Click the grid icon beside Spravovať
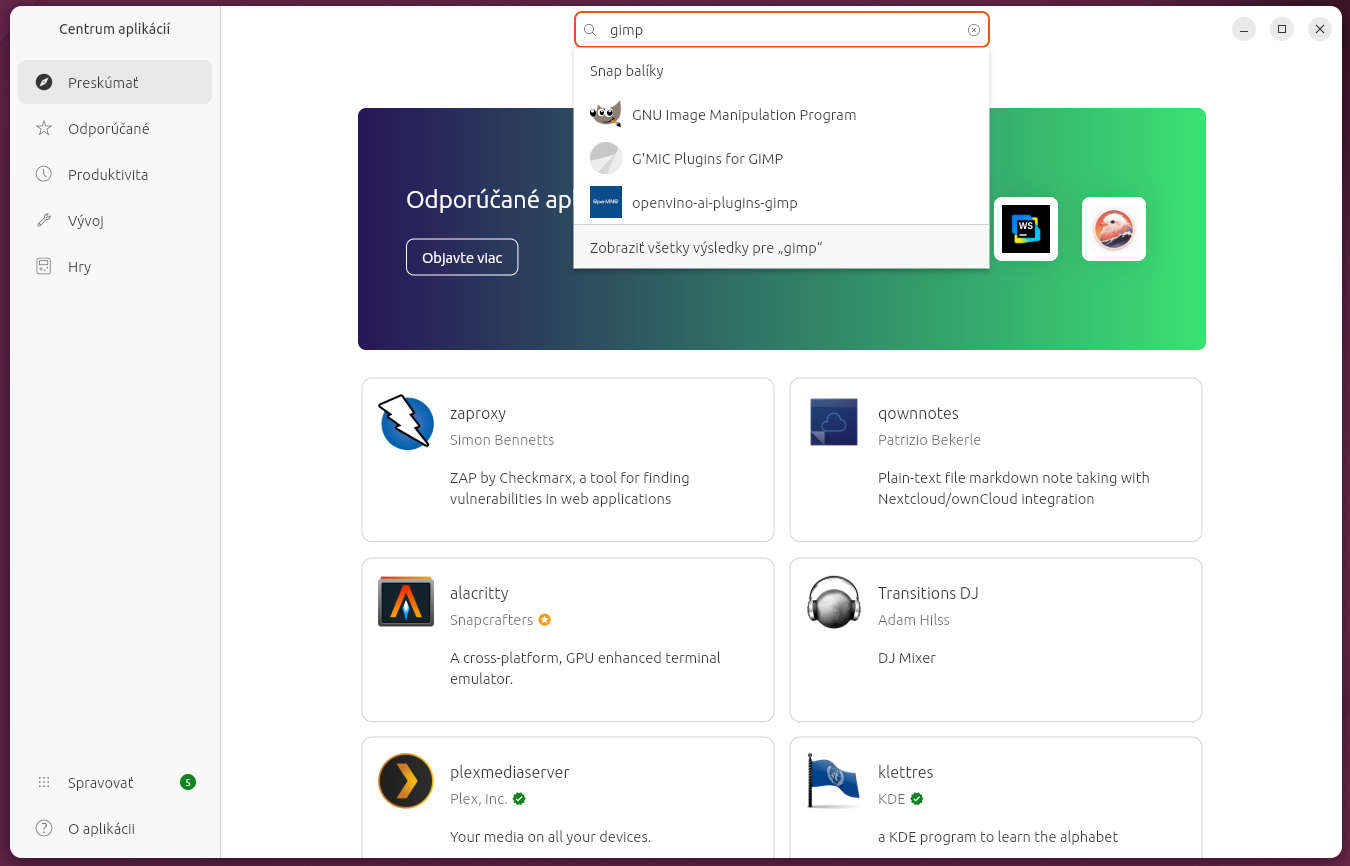Screen dimensions: 1350x866 [x=44, y=782]
